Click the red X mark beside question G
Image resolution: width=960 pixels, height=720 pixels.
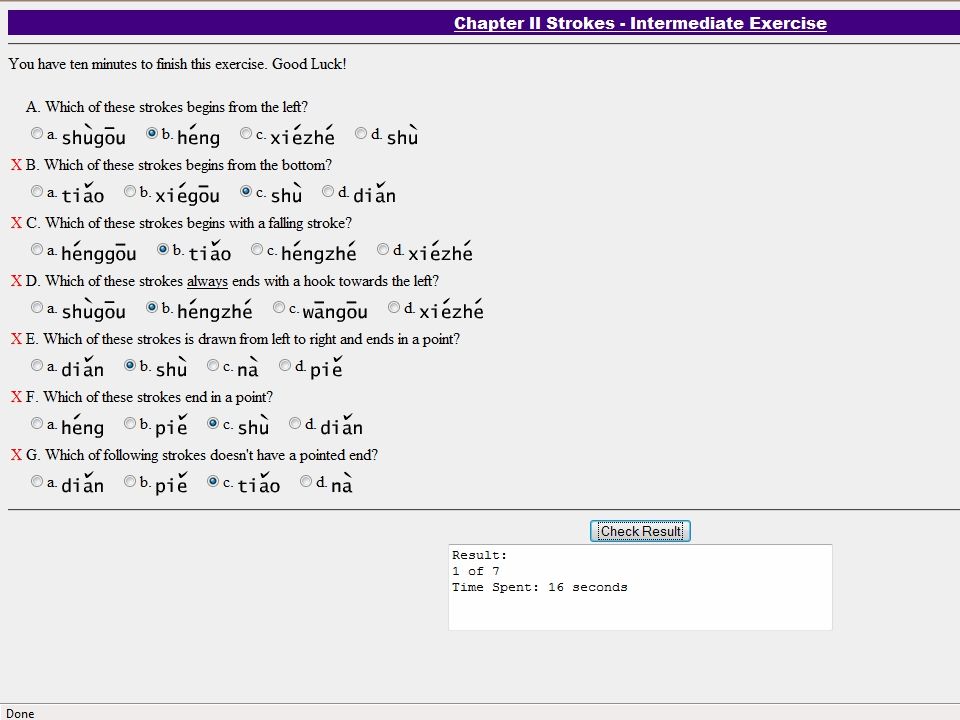click(16, 455)
